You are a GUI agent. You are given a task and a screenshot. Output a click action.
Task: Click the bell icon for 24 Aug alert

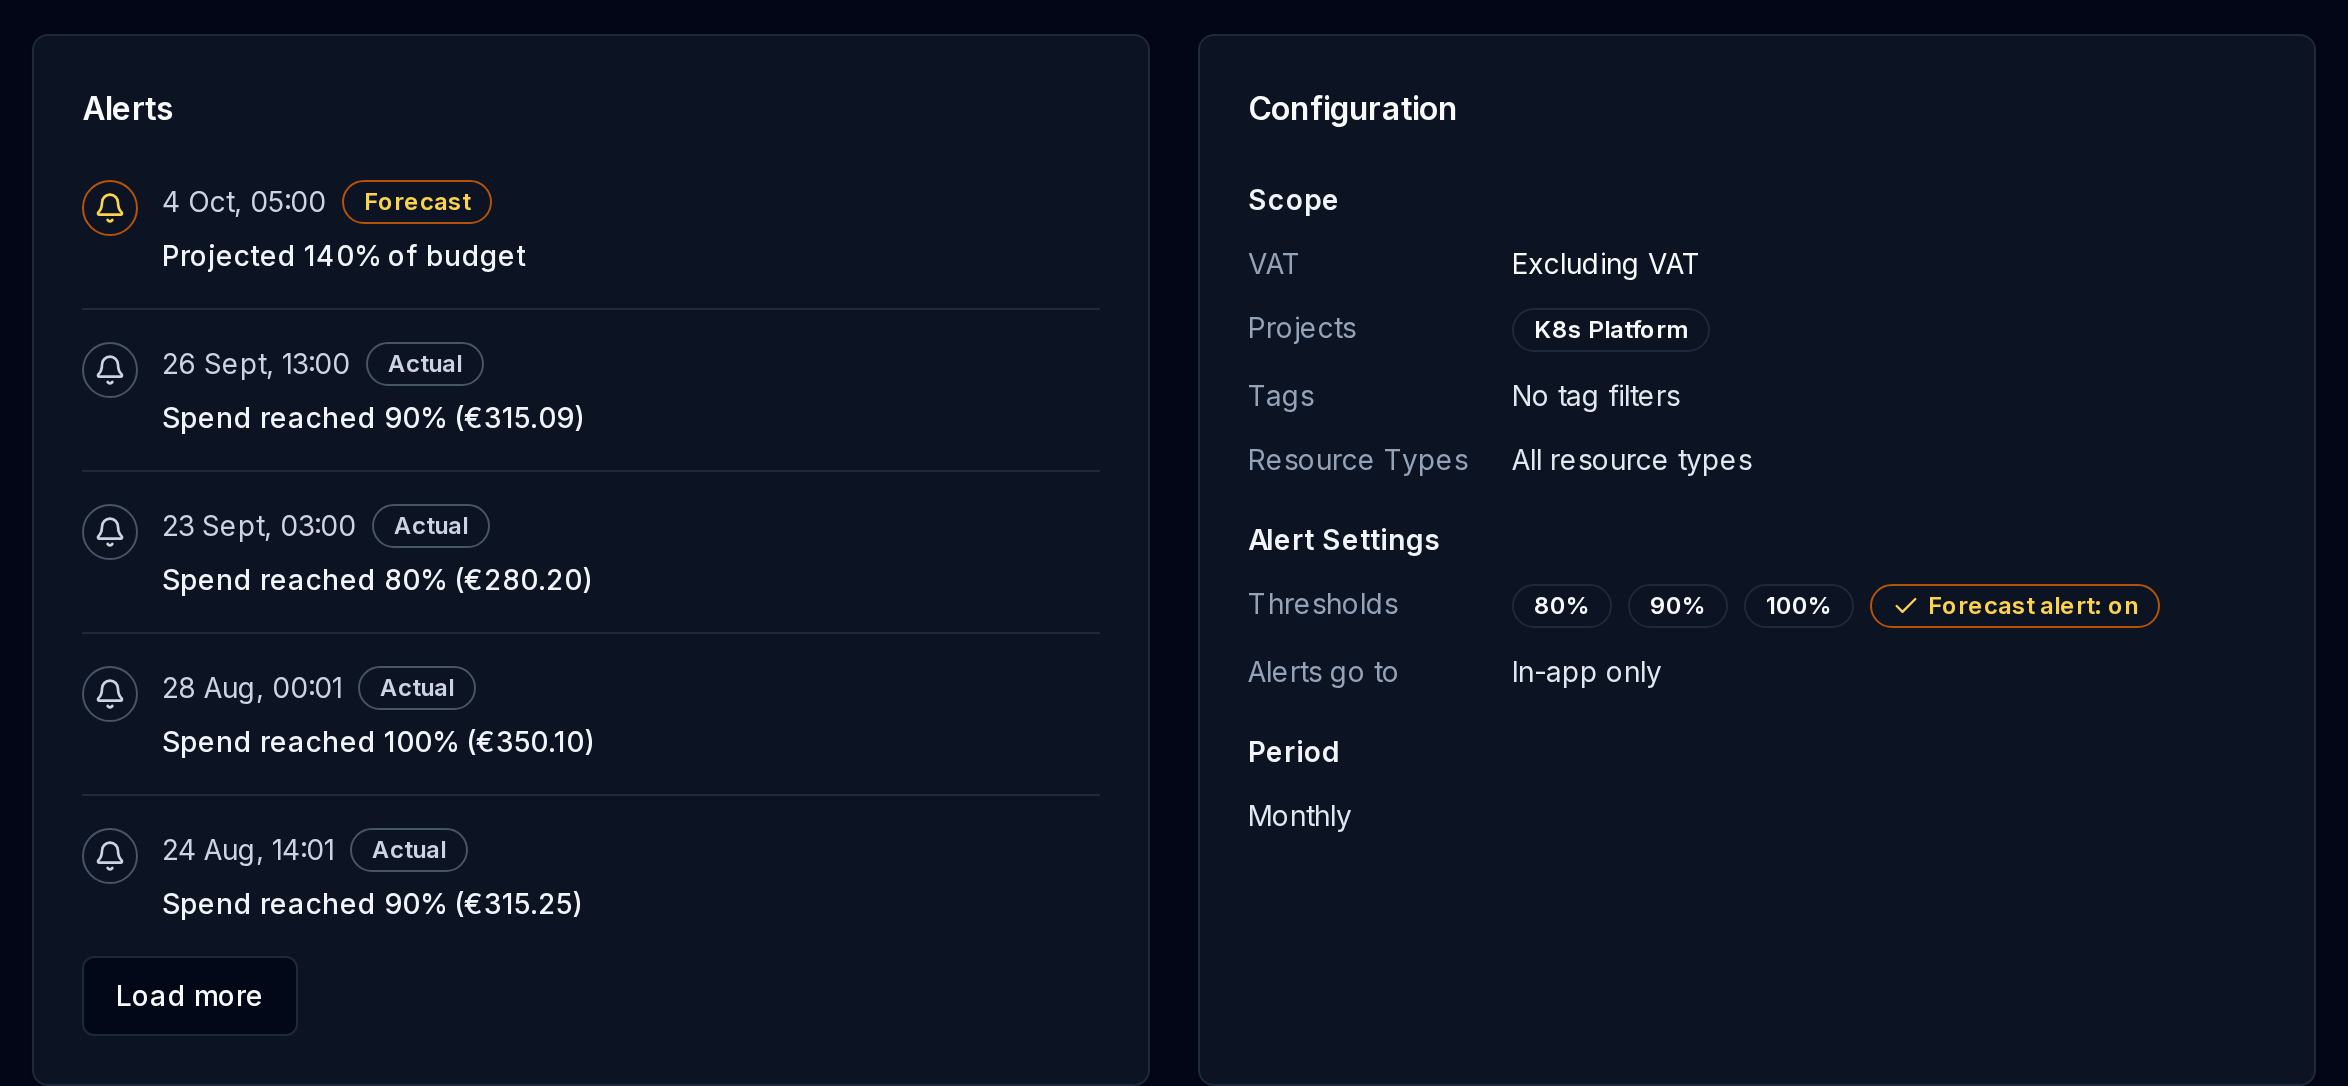[x=110, y=856]
